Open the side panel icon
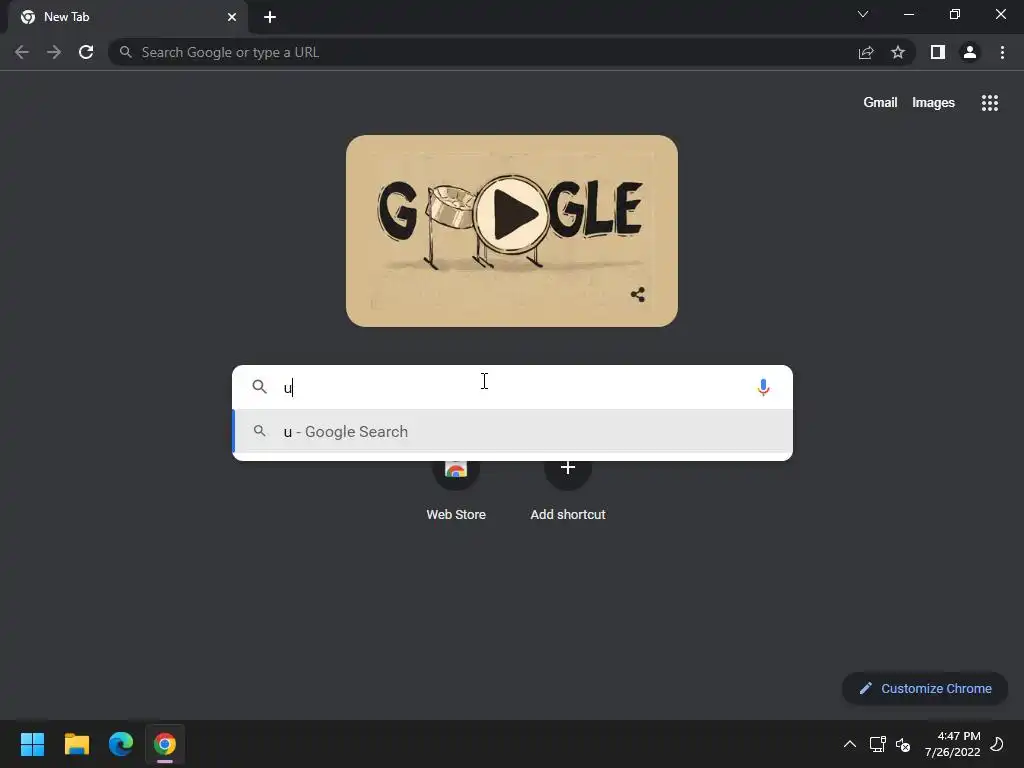 point(938,52)
